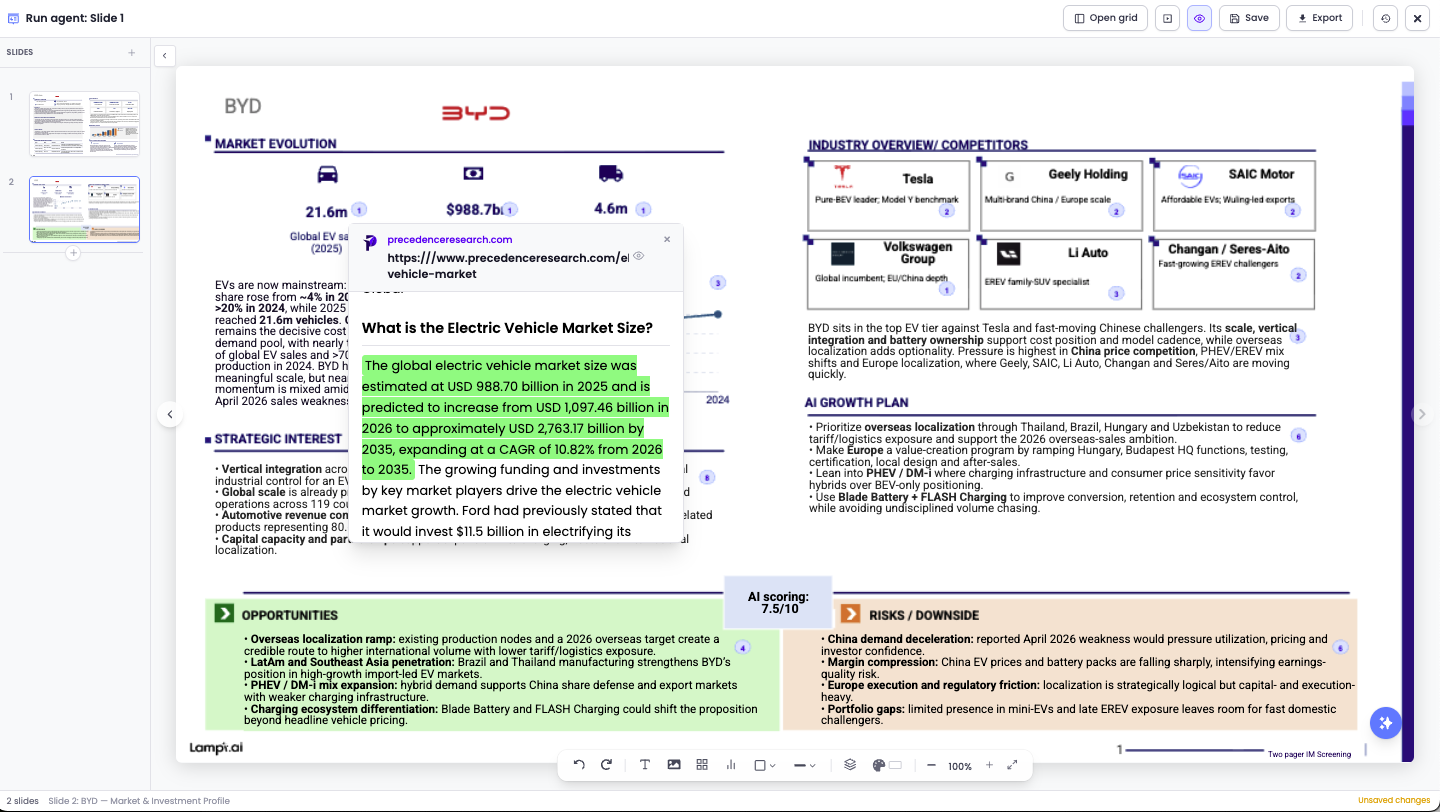The image size is (1440, 812).
Task: Go to previous slide with left arrow
Action: click(170, 414)
